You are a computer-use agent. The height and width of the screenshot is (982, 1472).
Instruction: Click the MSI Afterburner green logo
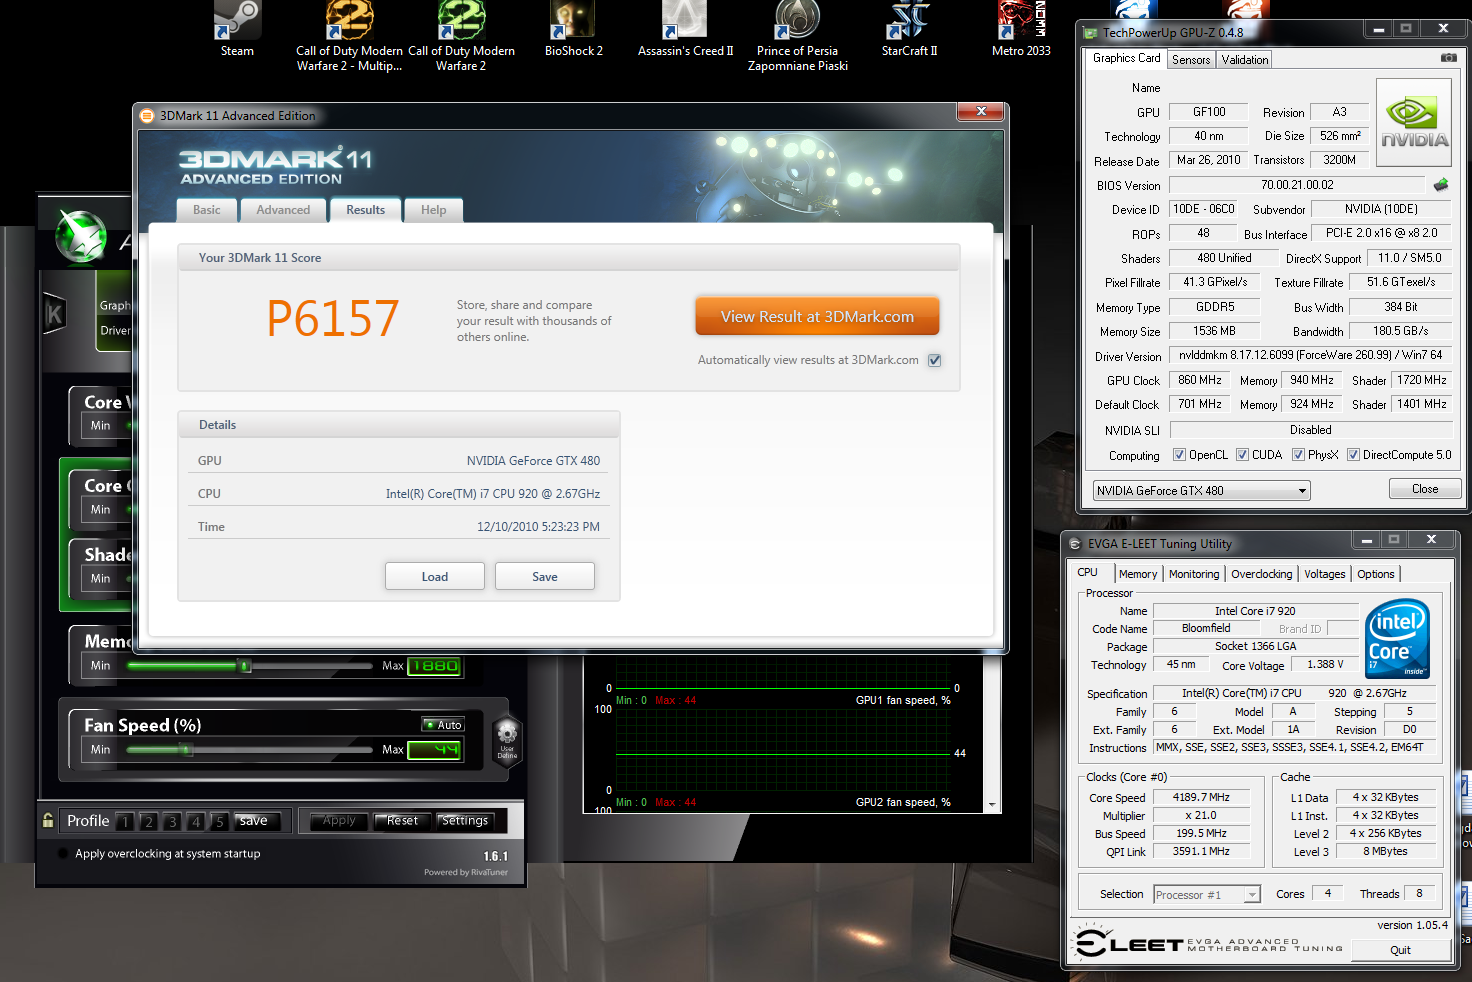[80, 236]
